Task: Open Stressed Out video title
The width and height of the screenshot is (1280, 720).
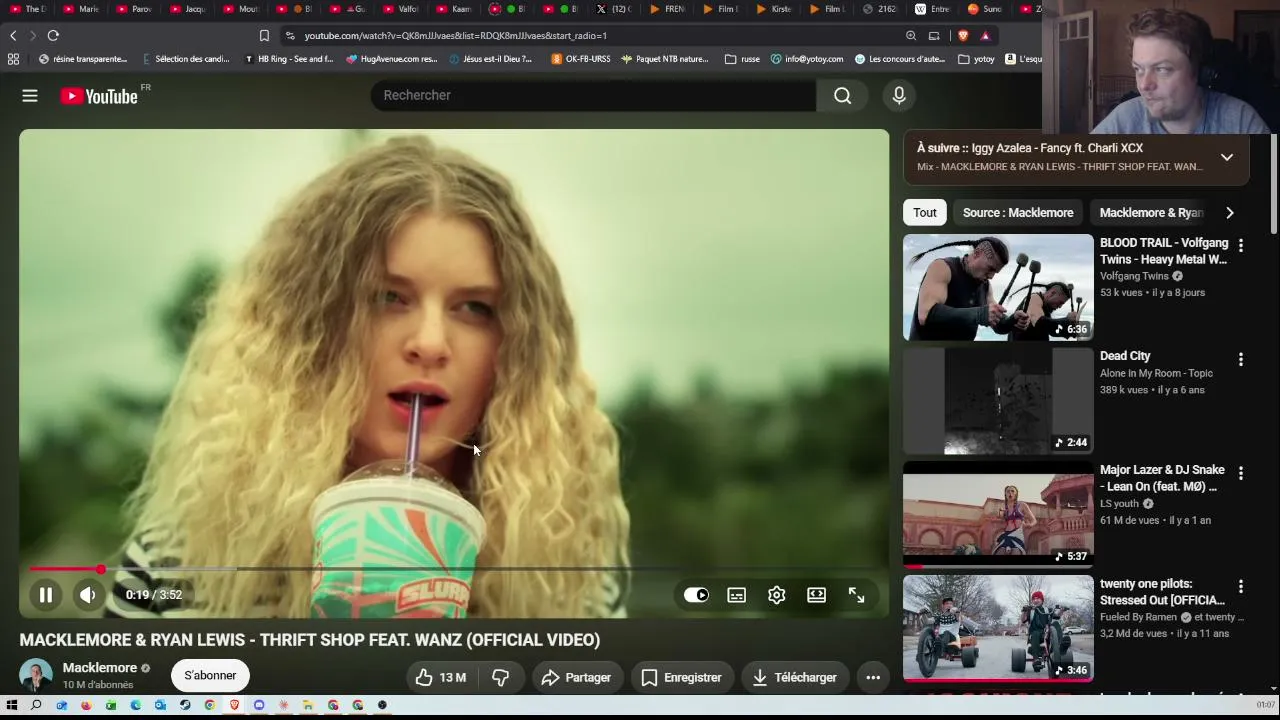Action: [1162, 592]
